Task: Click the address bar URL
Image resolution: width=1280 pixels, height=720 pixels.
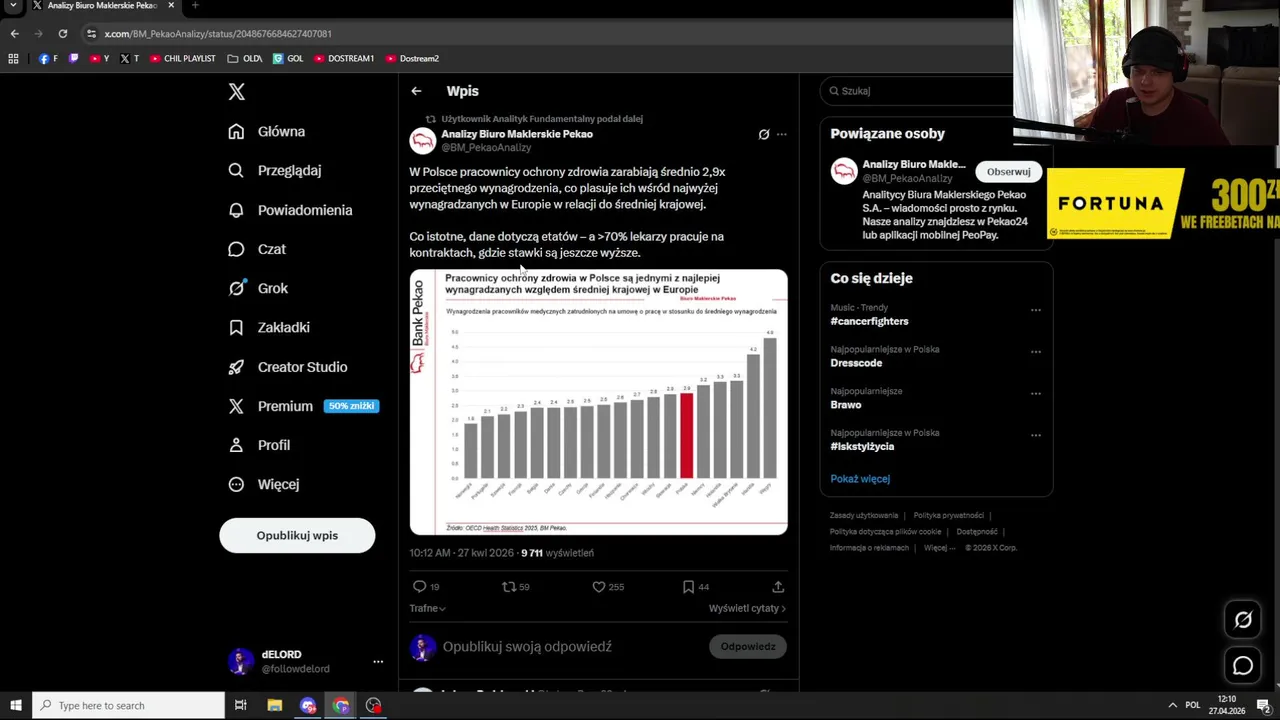Action: click(x=218, y=34)
